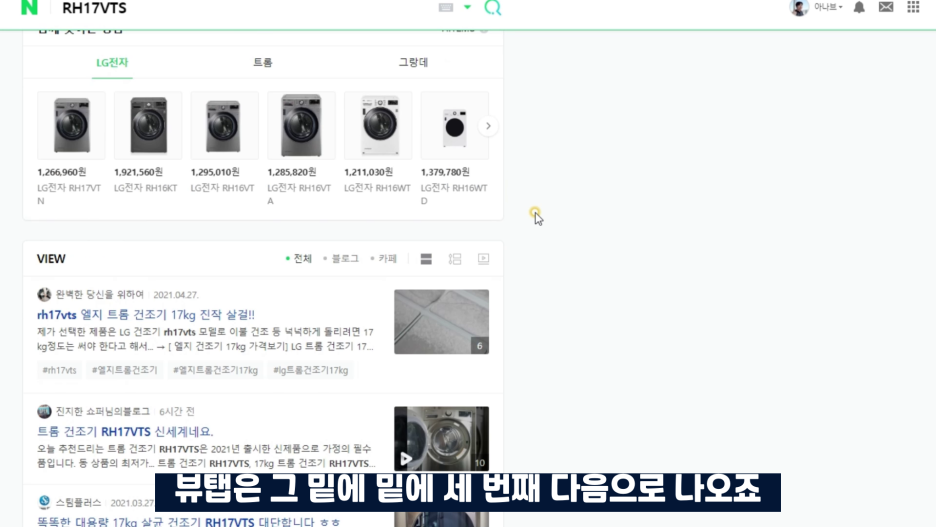Switch VIEW to video layout icon
Screen dimensions: 936x527
(484, 258)
